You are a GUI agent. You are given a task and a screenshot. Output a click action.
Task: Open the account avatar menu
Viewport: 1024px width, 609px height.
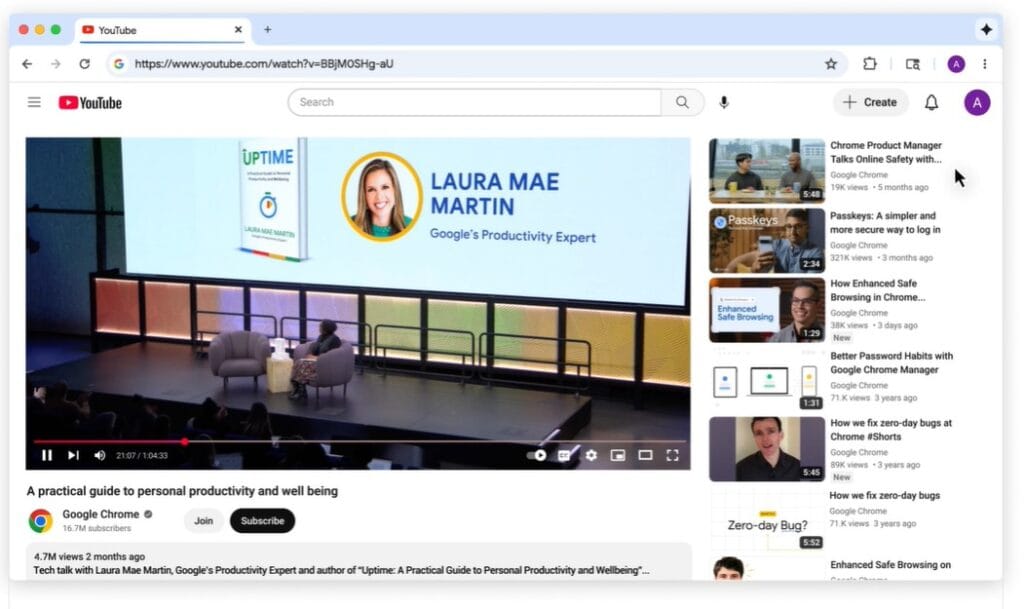[x=977, y=102]
